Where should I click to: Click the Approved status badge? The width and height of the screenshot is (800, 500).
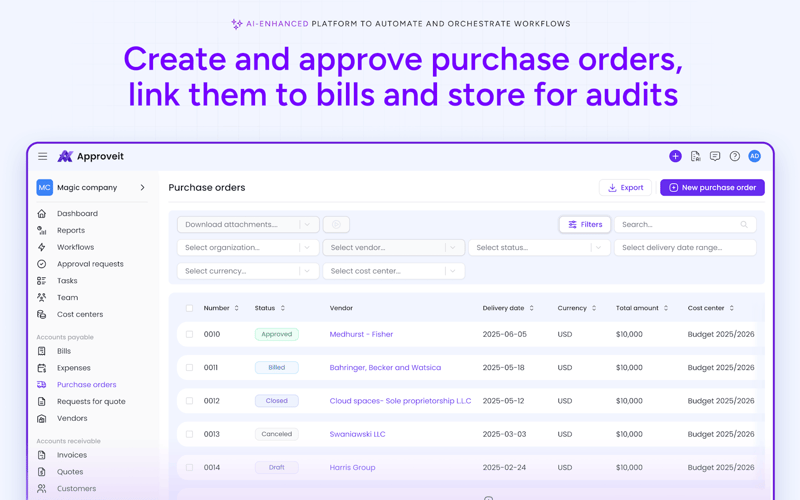click(x=277, y=334)
